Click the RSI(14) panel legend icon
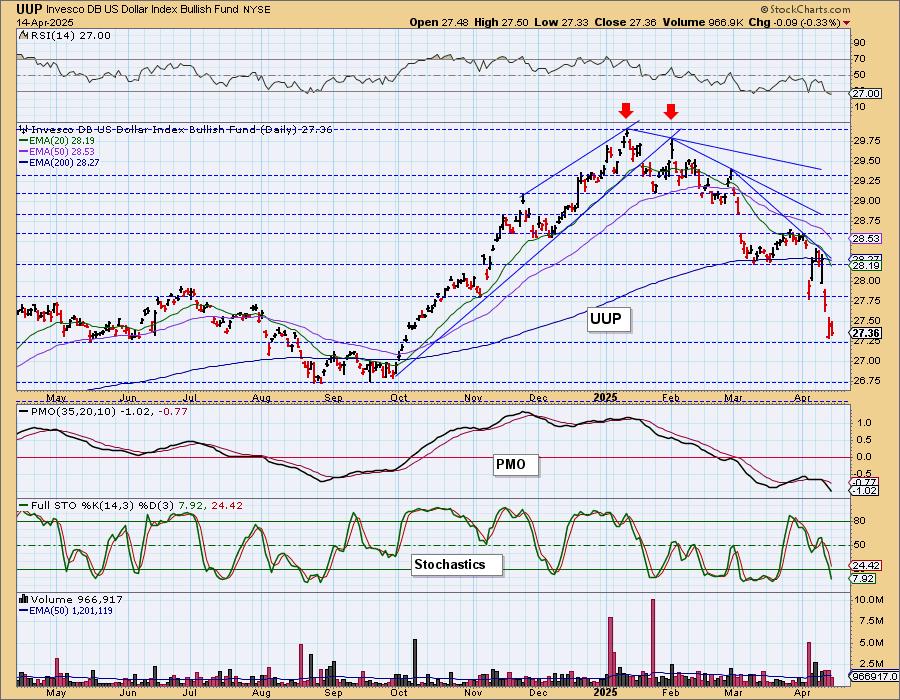900x700 pixels. (23, 36)
